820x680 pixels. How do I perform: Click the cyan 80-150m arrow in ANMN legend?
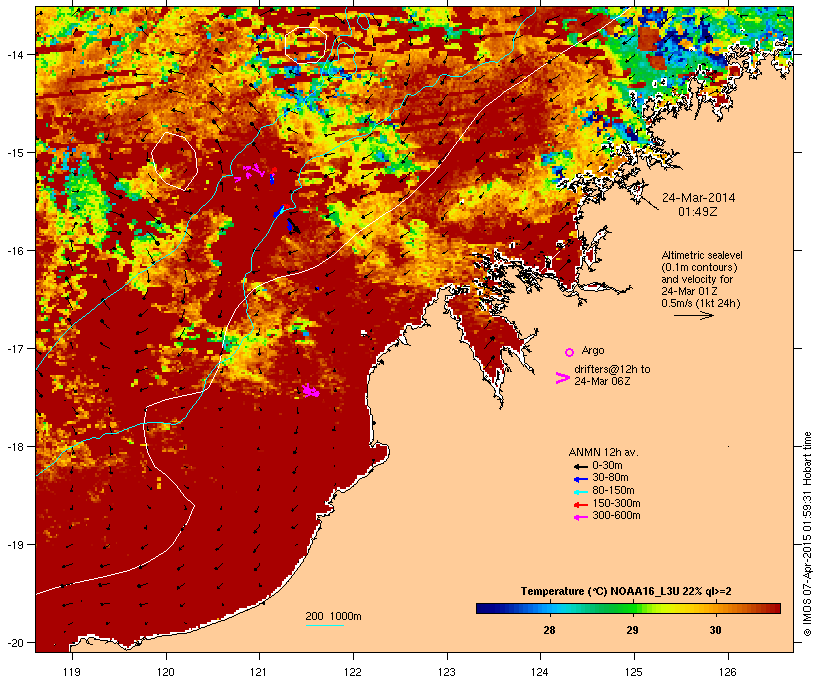[580, 492]
